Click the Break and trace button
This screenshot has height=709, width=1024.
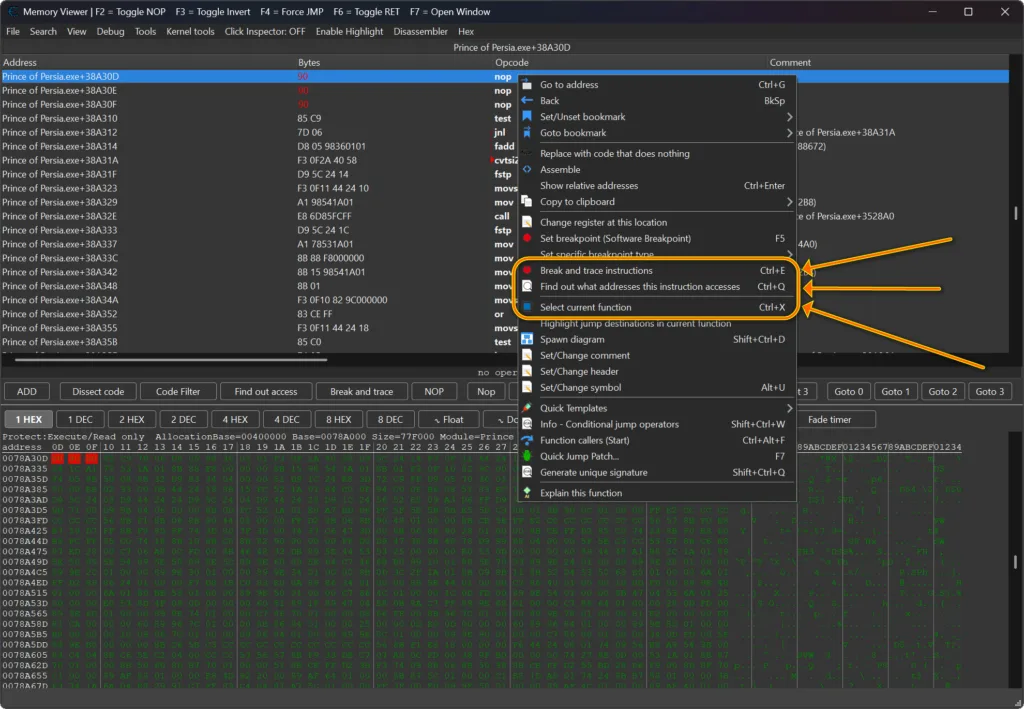(x=362, y=391)
